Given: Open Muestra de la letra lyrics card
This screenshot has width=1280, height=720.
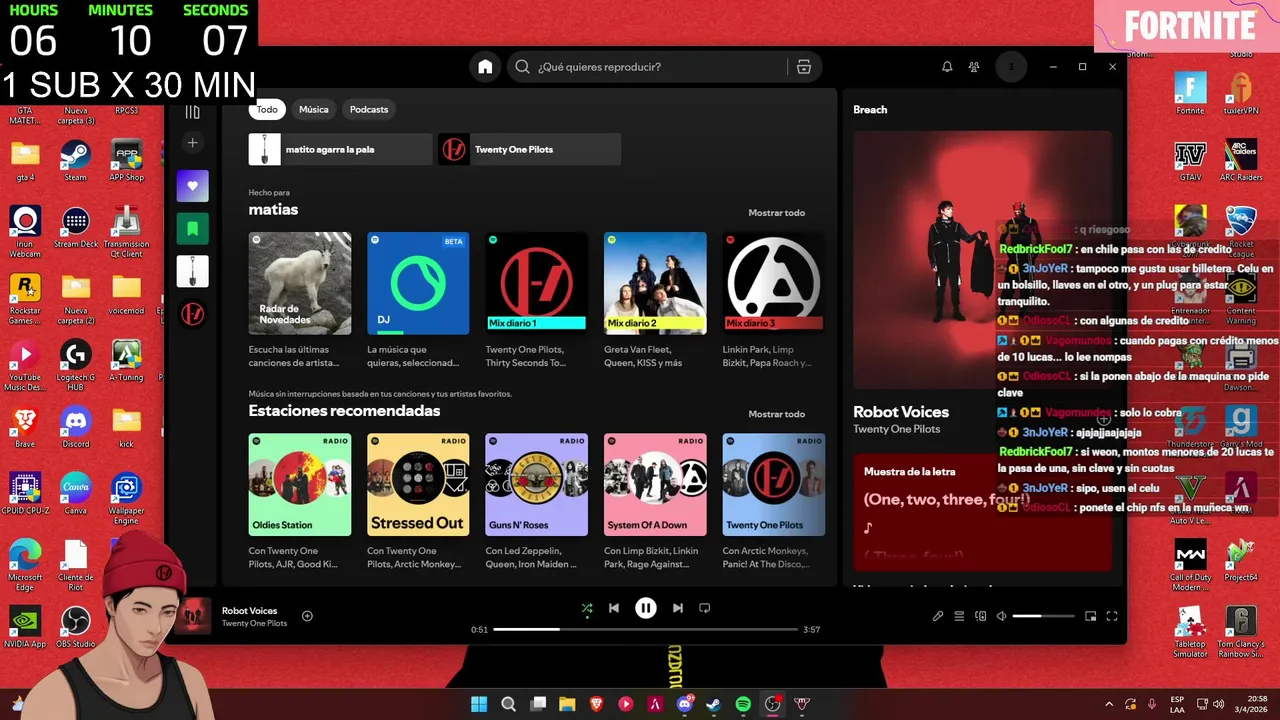Looking at the screenshot, I should pyautogui.click(x=982, y=512).
